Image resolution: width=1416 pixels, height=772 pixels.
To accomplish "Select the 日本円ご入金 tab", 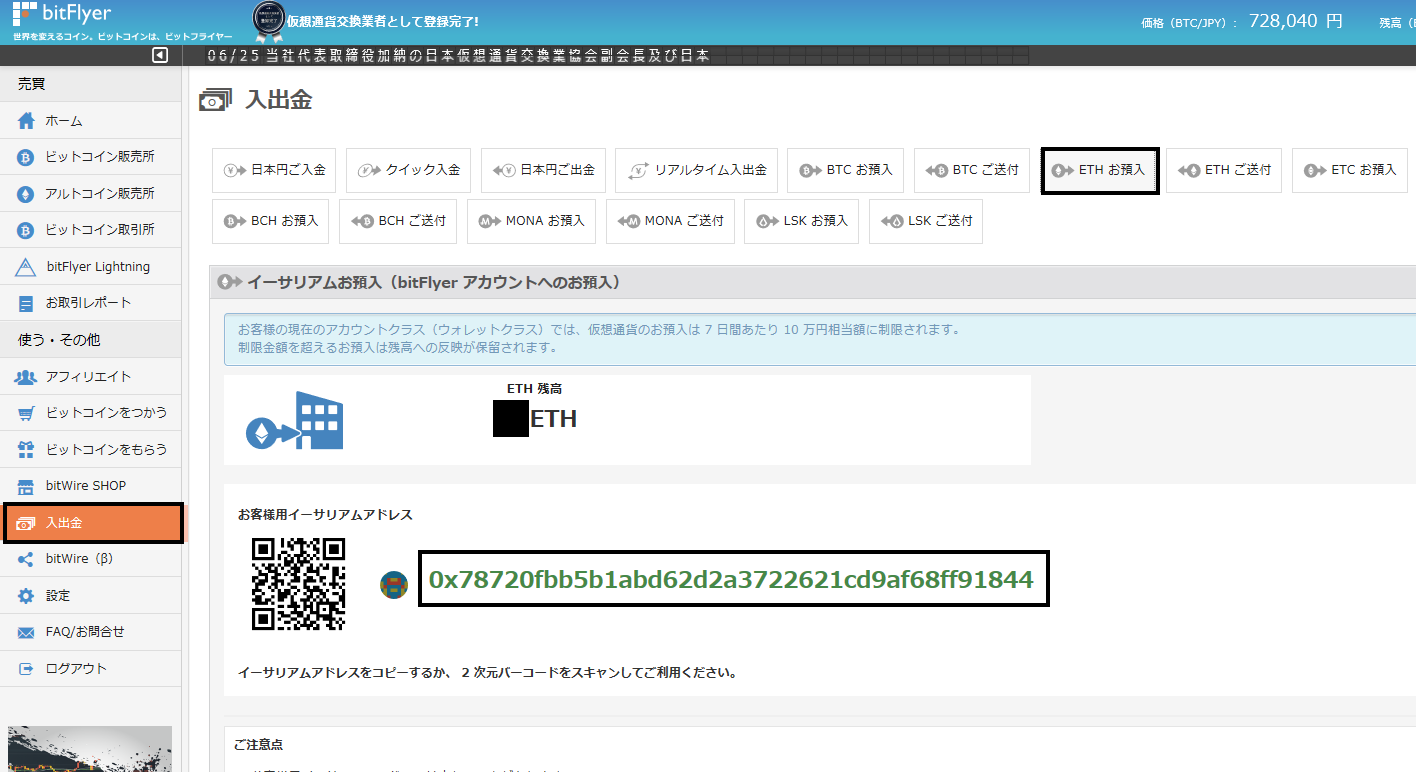I will click(274, 170).
